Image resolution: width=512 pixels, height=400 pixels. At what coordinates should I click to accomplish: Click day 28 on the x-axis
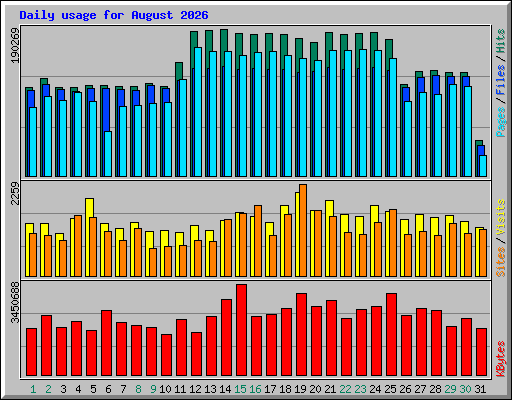pyautogui.click(x=435, y=389)
